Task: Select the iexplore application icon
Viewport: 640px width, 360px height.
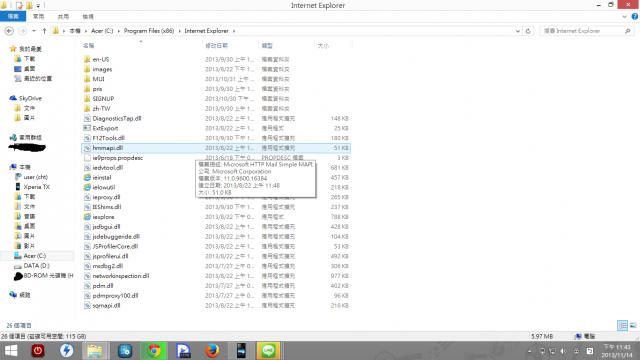Action: pyautogui.click(x=87, y=217)
